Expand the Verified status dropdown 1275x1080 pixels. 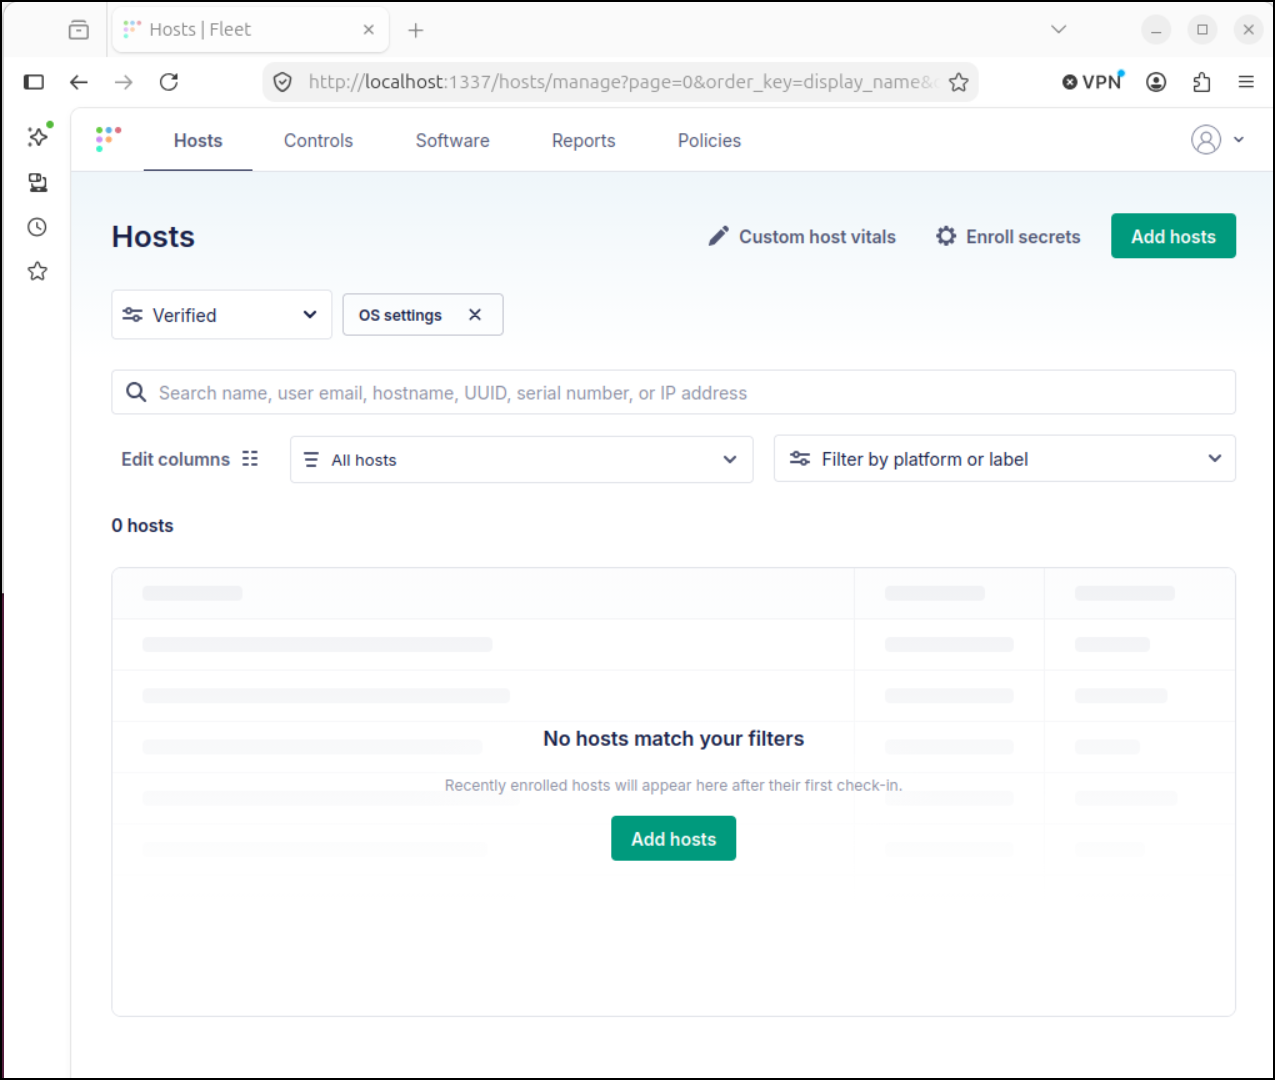click(x=221, y=315)
